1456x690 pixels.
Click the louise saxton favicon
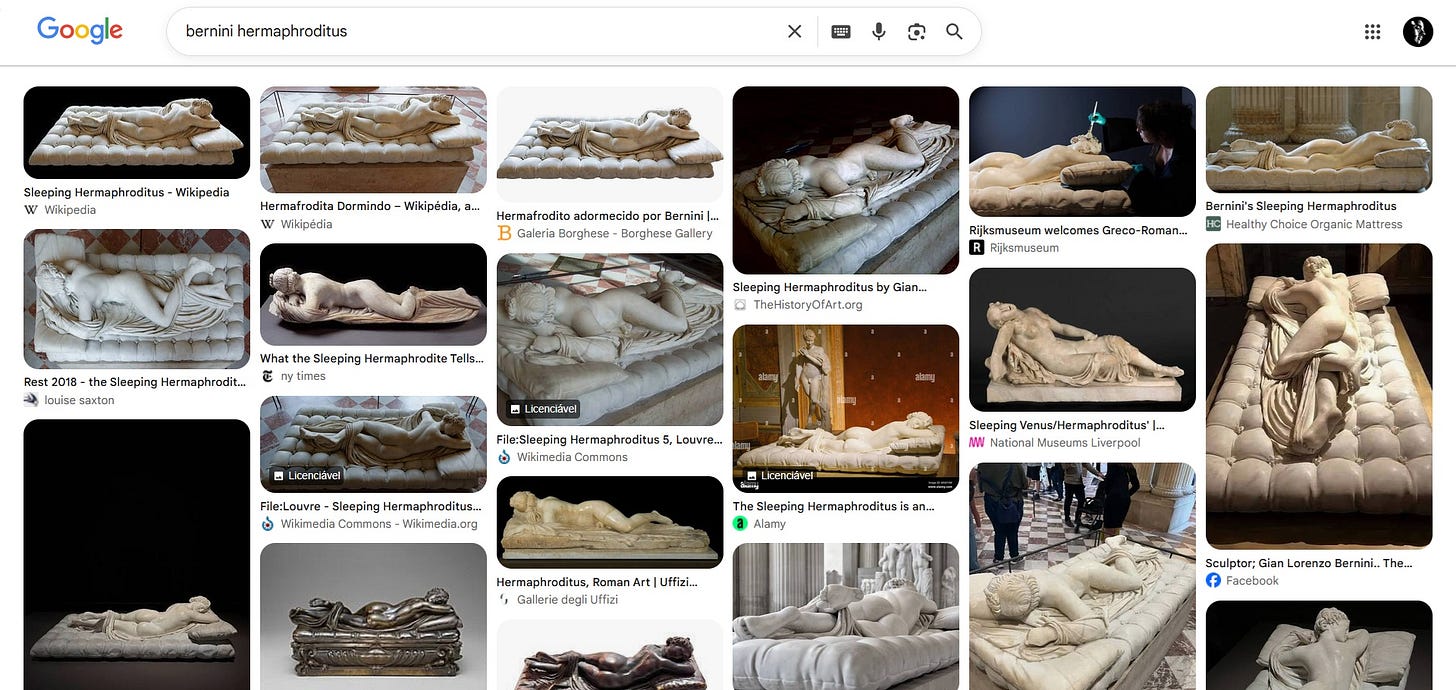31,400
